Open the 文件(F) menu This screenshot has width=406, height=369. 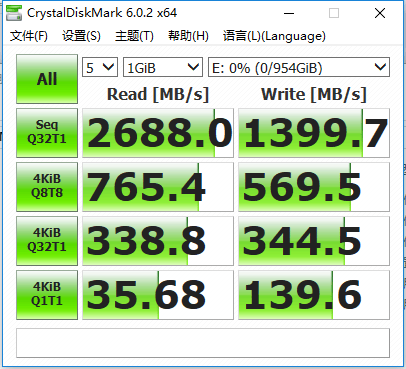point(29,36)
